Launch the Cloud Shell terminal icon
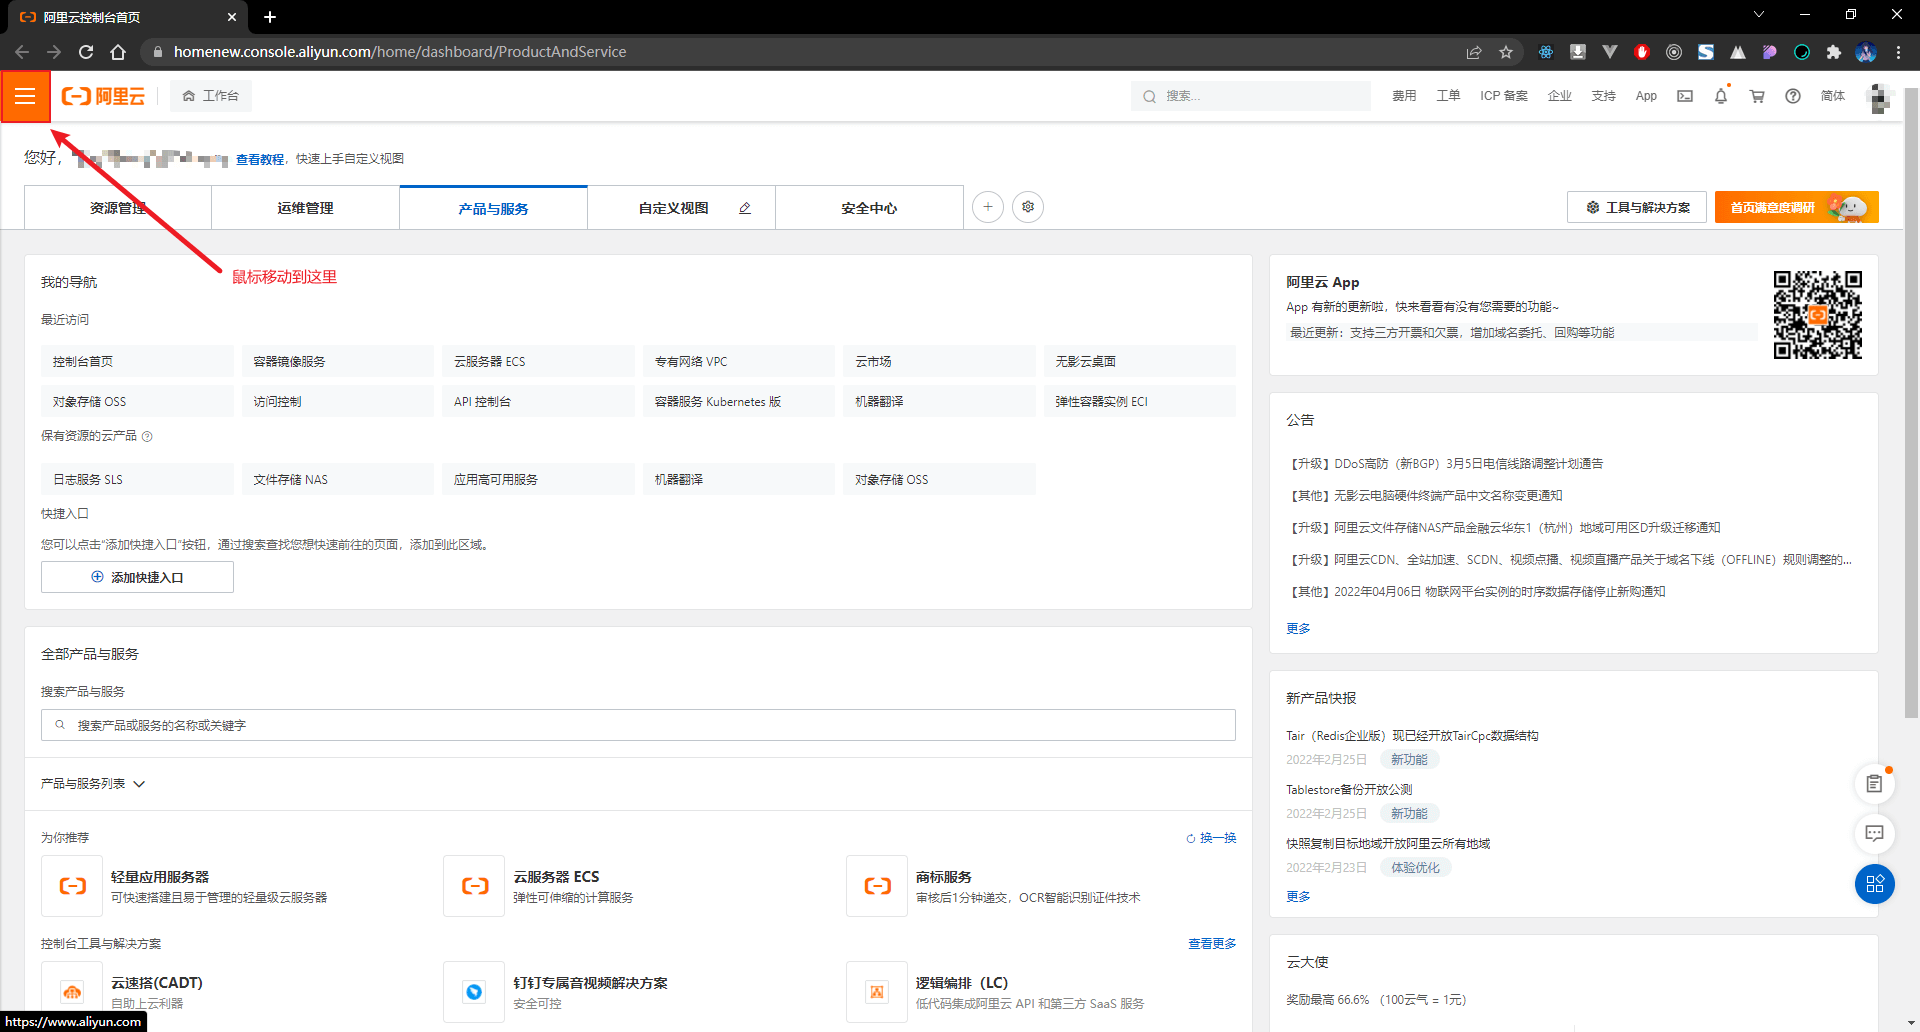The height and width of the screenshot is (1032, 1920). click(x=1685, y=96)
